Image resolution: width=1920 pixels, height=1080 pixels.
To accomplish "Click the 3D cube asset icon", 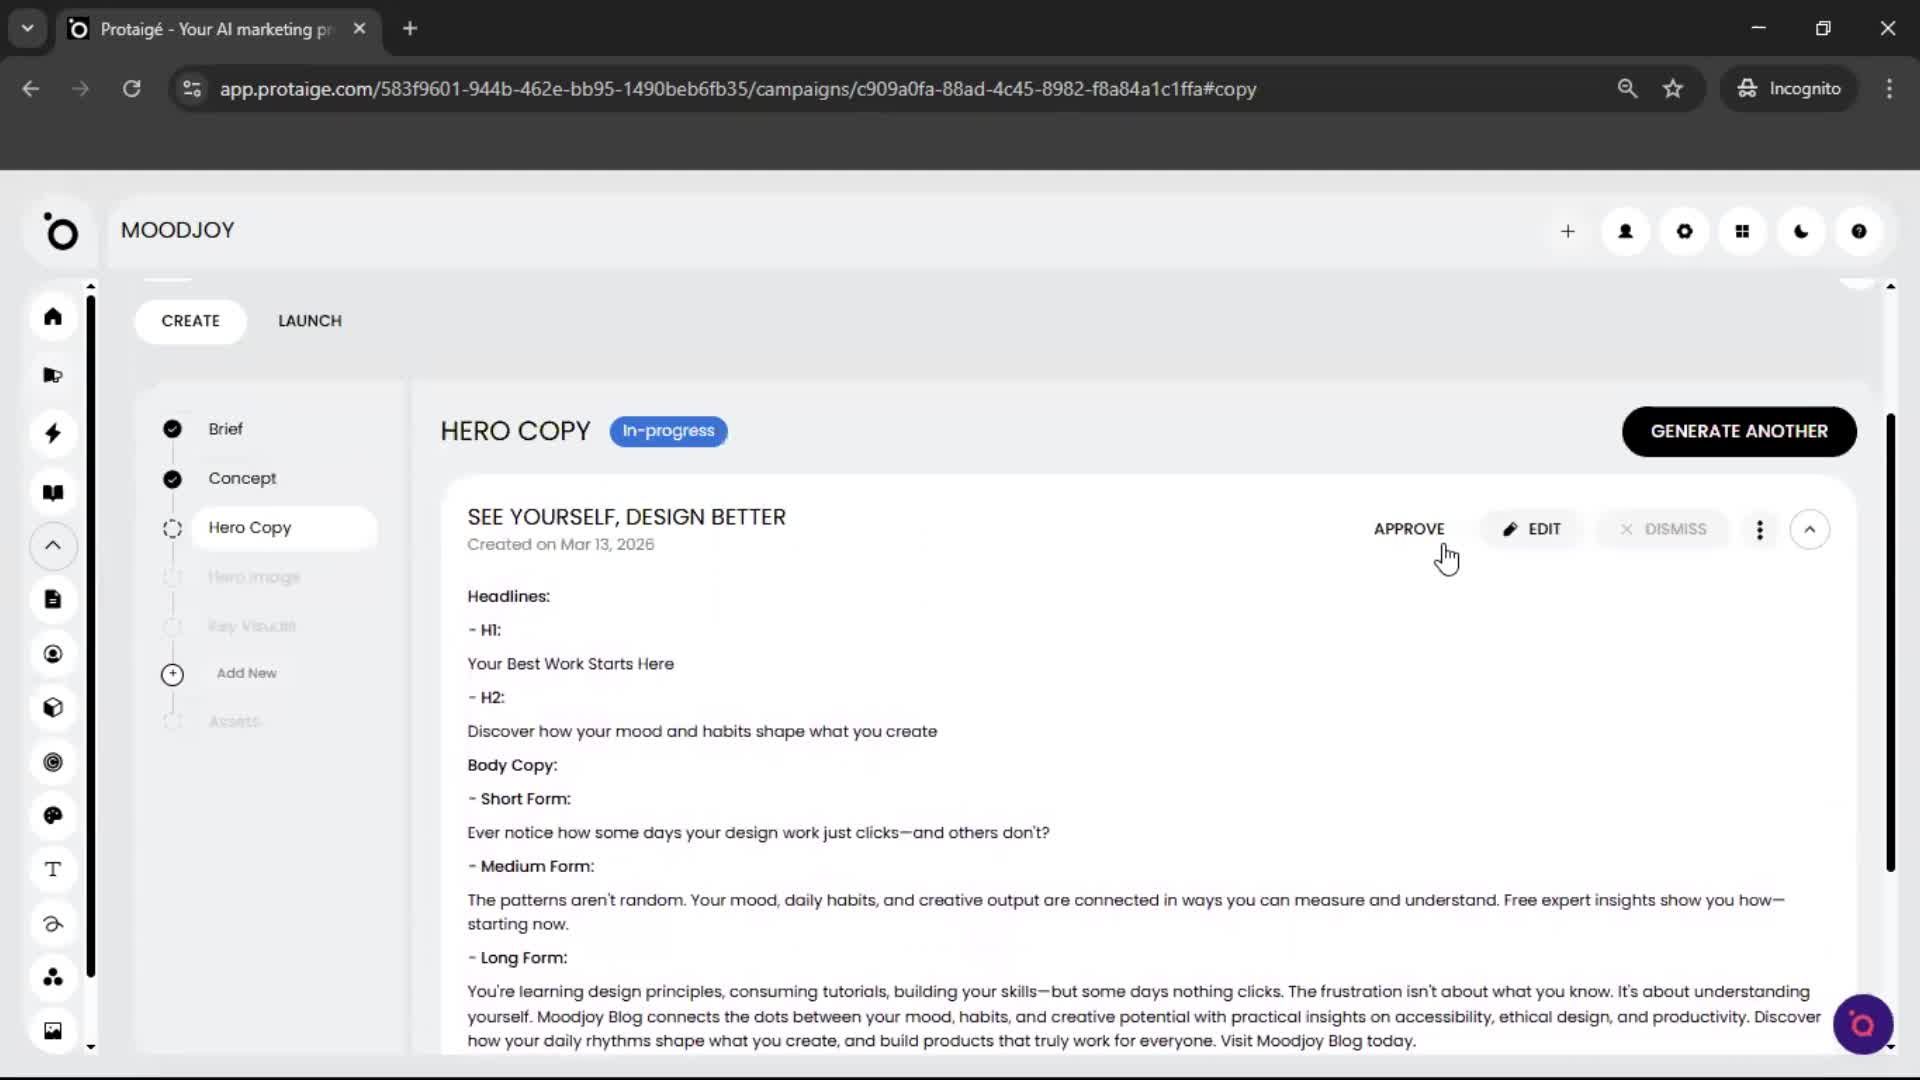I will [52, 707].
